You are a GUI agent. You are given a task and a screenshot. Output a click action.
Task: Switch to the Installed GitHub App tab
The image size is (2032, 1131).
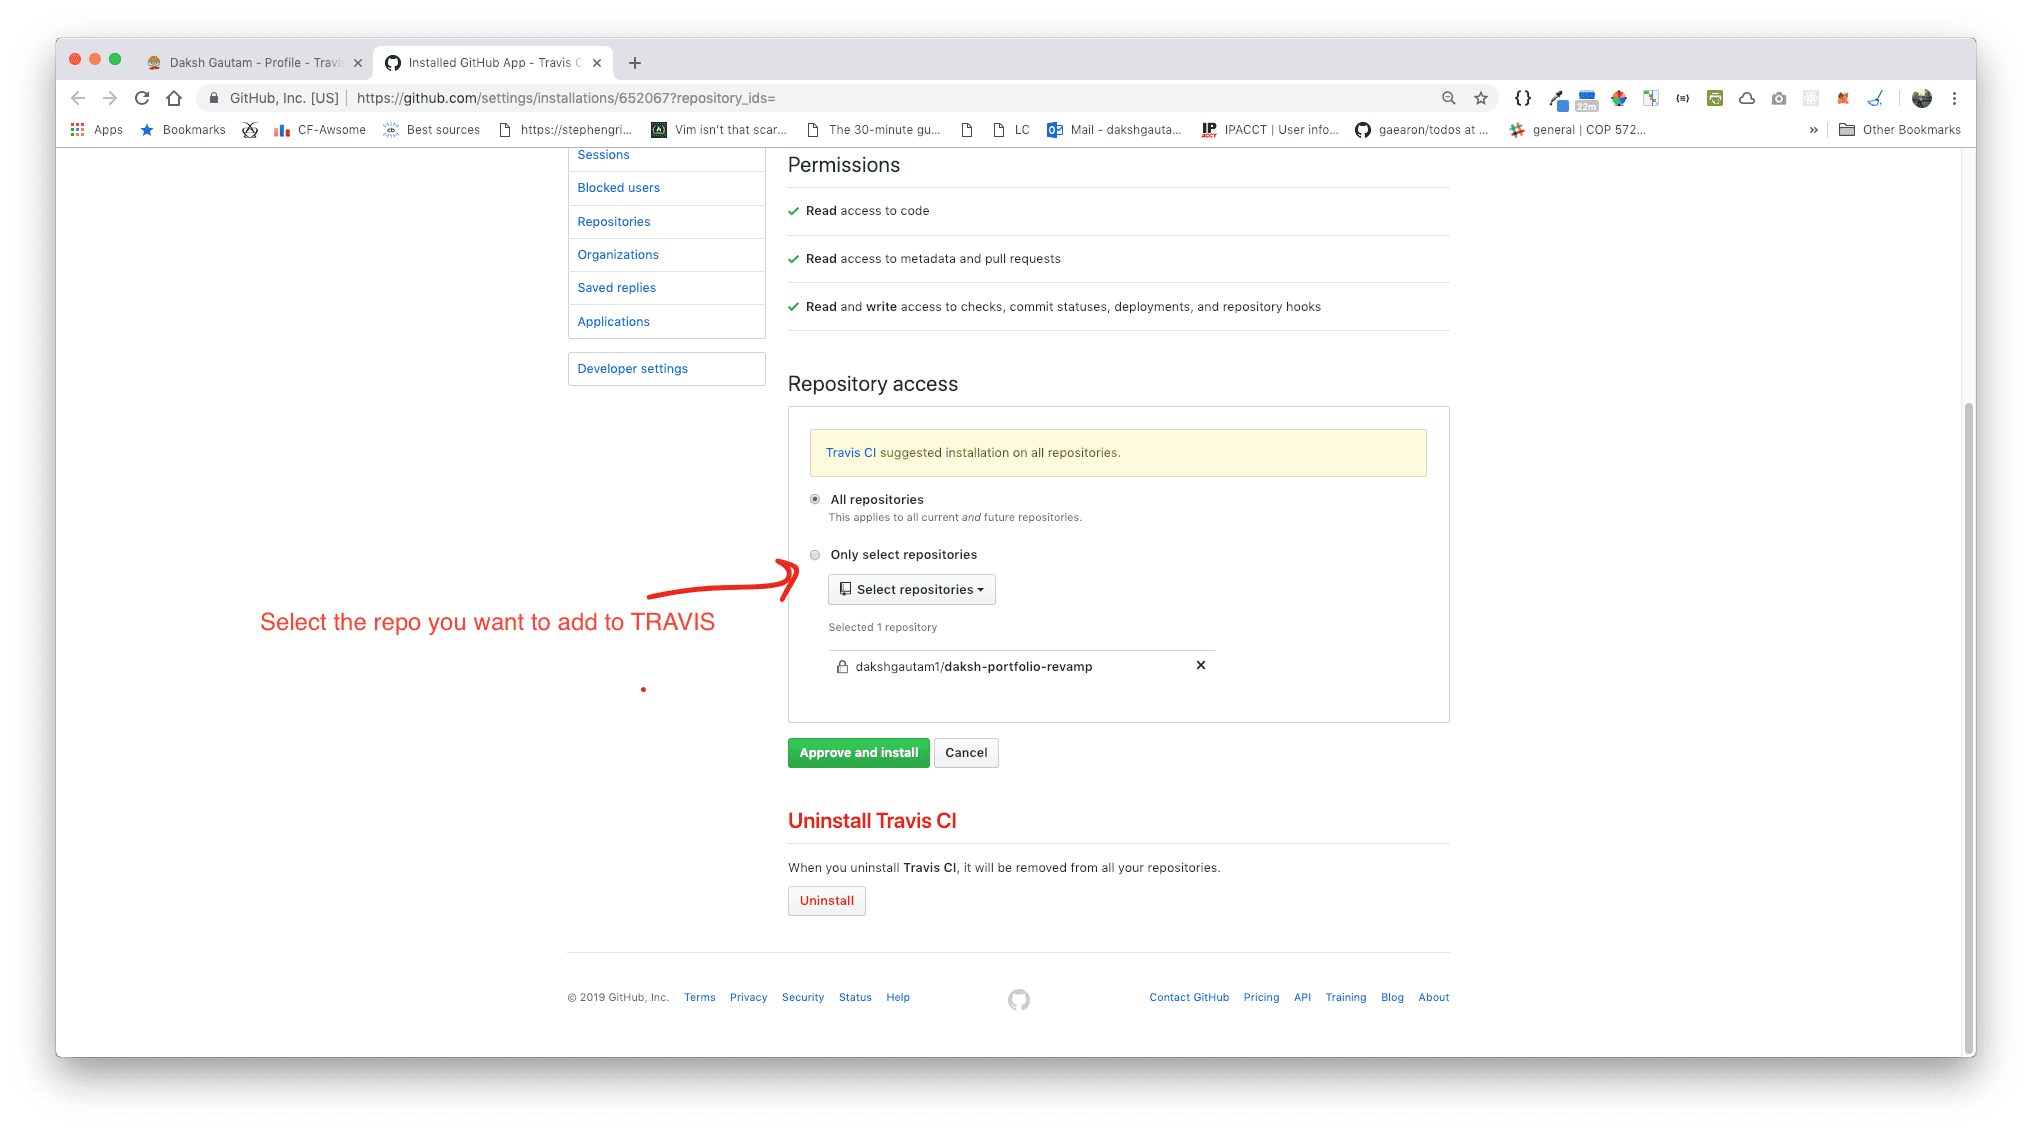pos(492,63)
